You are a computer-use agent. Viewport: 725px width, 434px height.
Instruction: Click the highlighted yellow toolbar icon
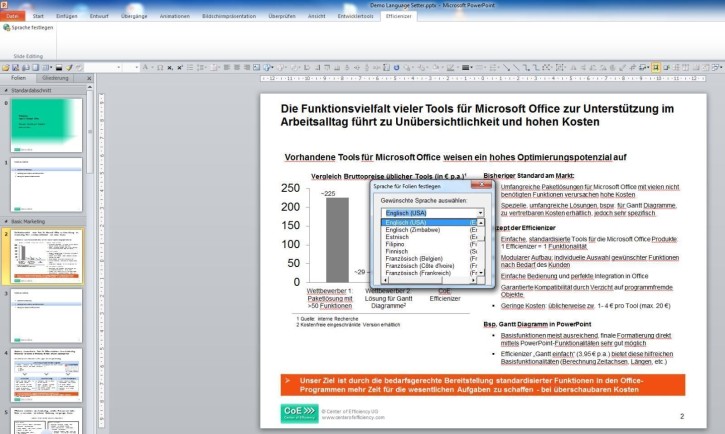[x=656, y=67]
